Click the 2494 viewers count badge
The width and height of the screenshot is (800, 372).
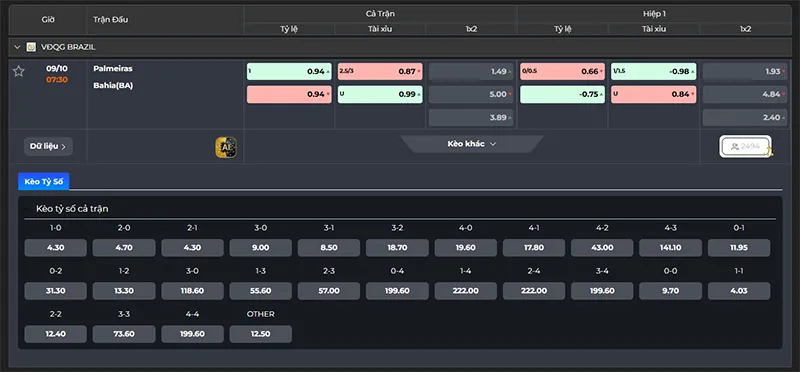coord(745,146)
